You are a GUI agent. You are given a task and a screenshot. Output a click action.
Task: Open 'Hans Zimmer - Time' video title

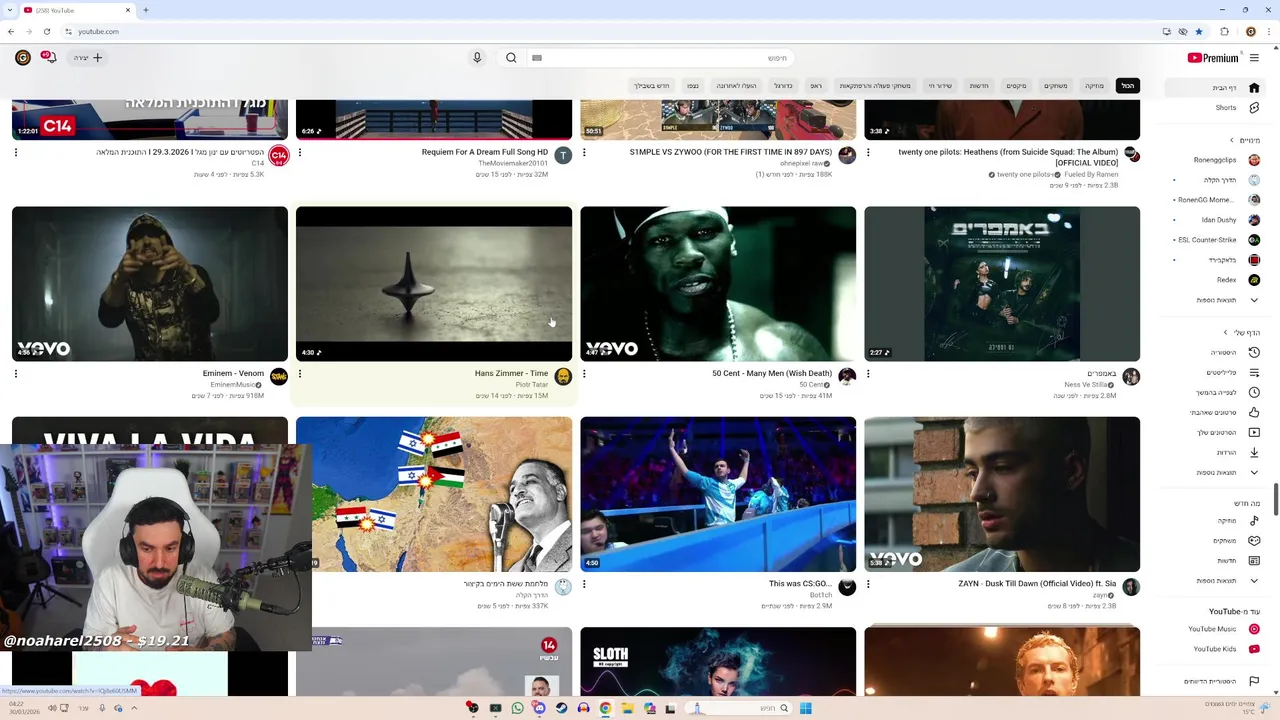(511, 373)
